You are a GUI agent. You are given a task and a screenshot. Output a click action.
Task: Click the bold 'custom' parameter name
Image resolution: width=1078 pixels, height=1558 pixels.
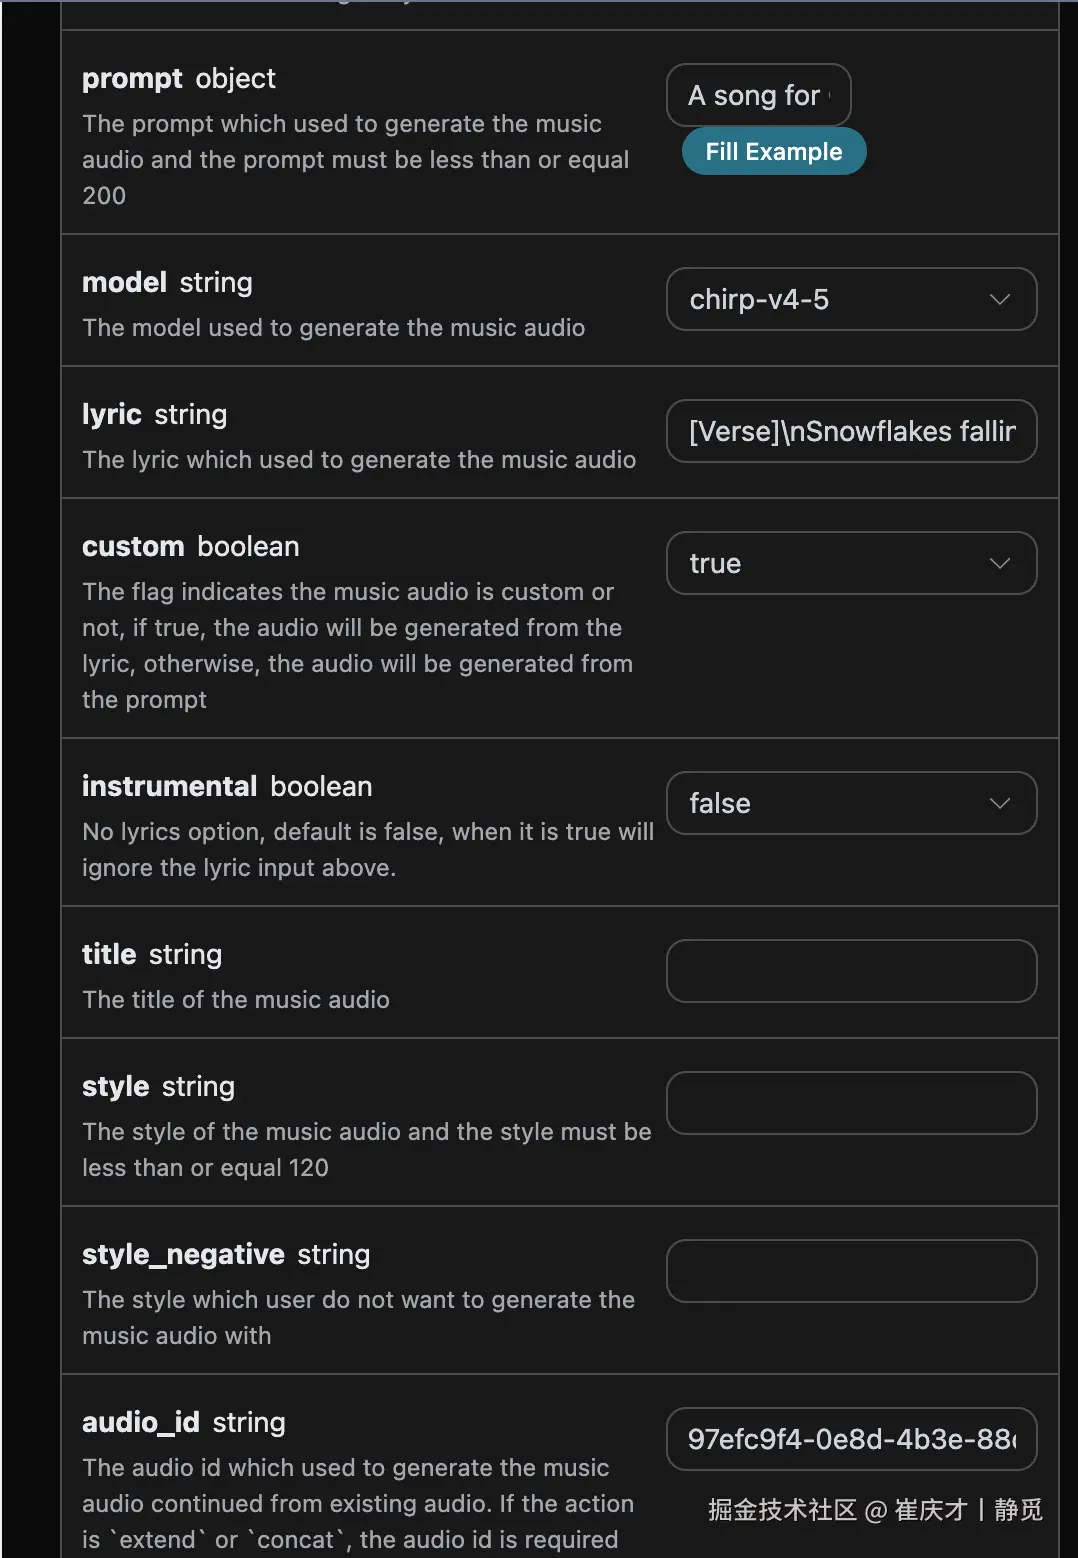click(133, 547)
